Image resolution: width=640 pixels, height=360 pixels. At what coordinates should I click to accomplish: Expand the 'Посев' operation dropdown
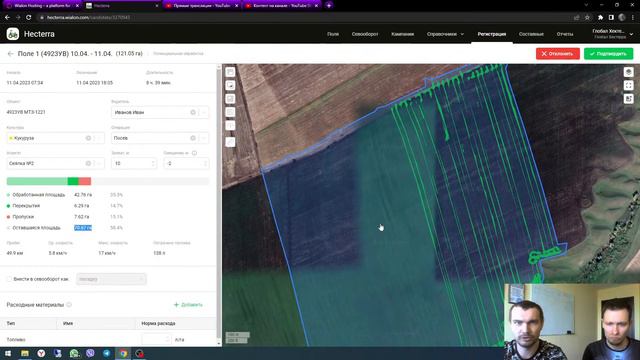[x=204, y=138]
